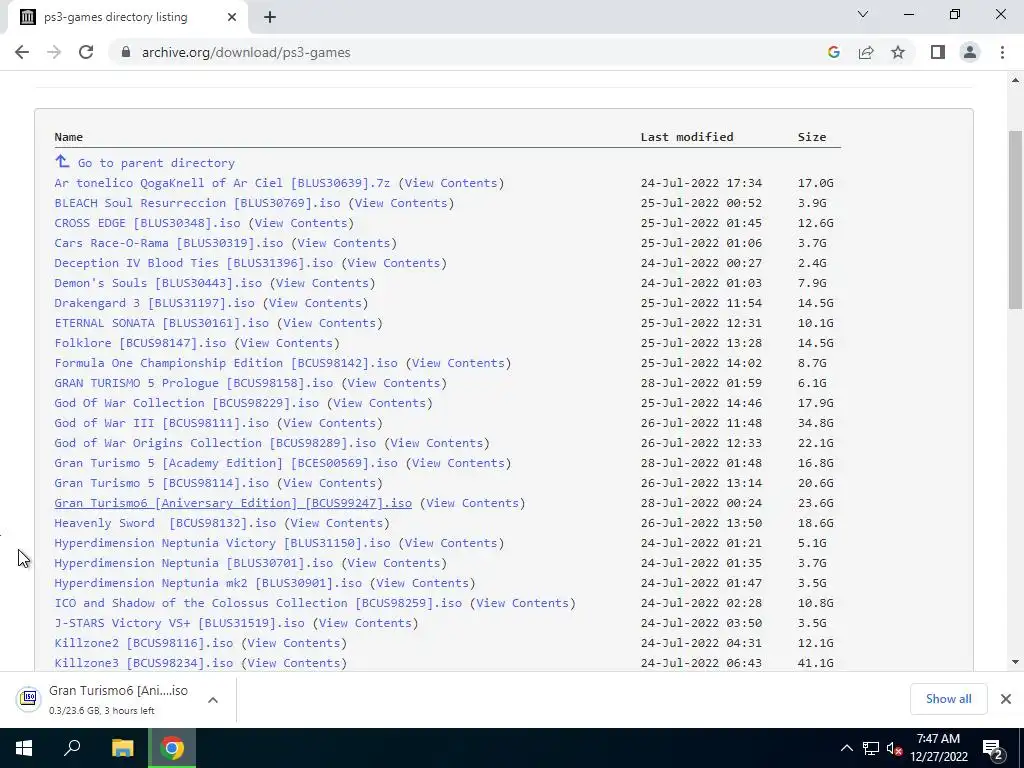
Task: Open Formula One Championship Edition link
Action: click(x=226, y=363)
